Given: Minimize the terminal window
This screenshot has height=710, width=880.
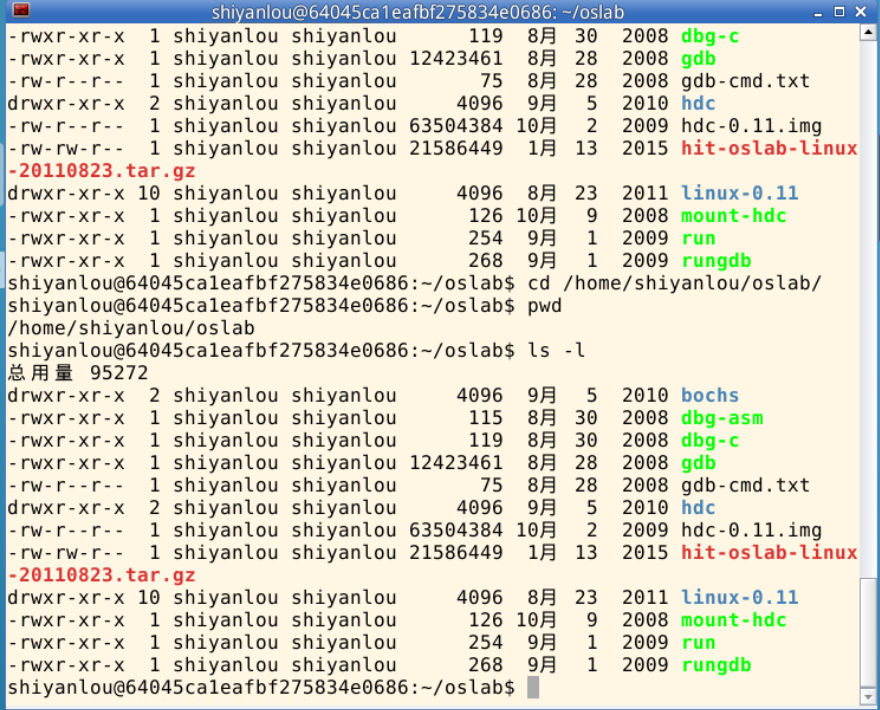Looking at the screenshot, I should pyautogui.click(x=817, y=11).
